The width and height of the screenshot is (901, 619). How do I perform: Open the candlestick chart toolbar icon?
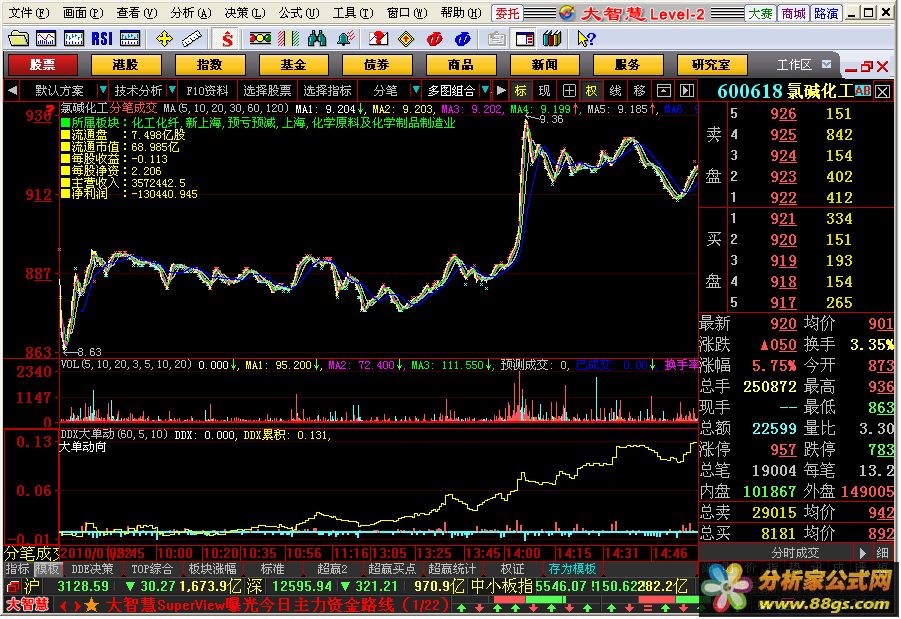pos(74,39)
